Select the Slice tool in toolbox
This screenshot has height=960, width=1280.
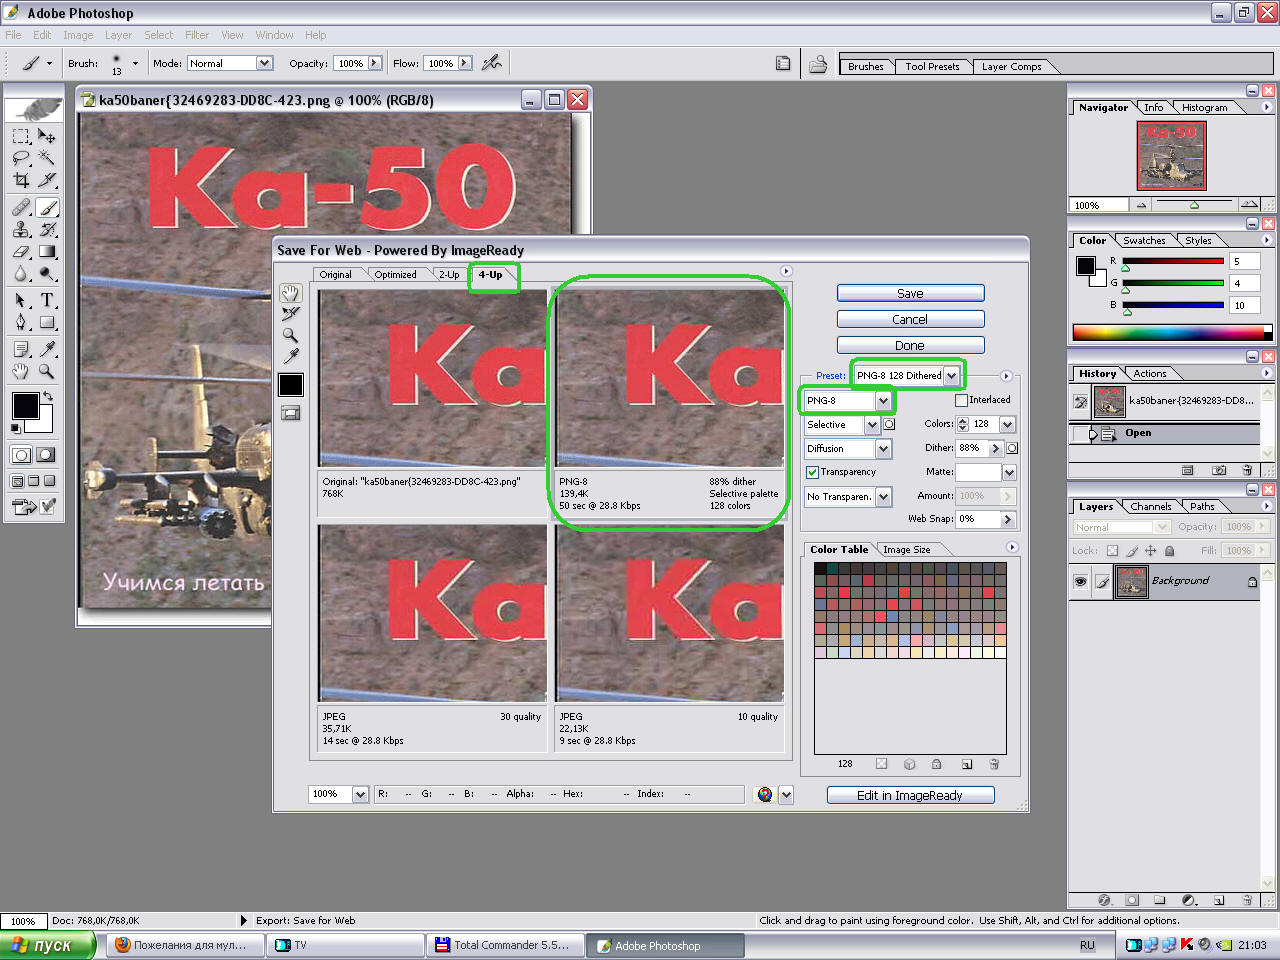point(47,180)
